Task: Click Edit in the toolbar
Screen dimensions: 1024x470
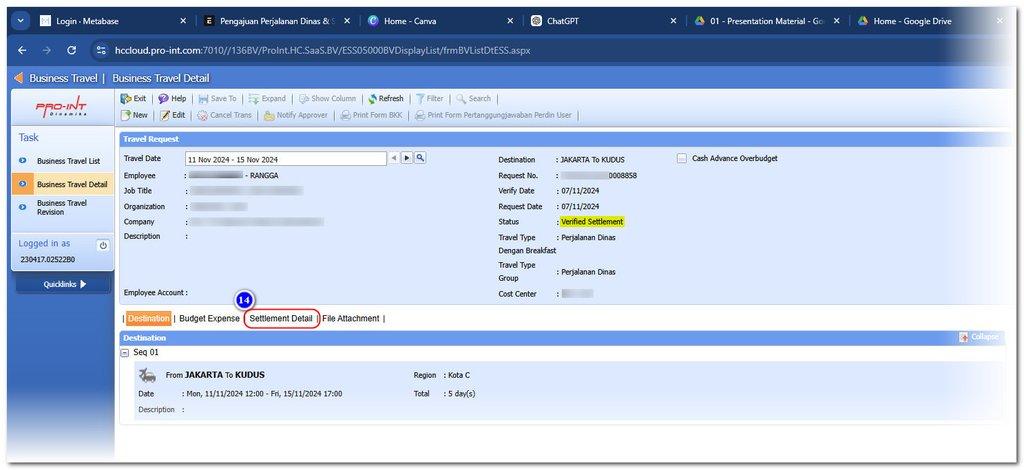Action: click(x=173, y=115)
